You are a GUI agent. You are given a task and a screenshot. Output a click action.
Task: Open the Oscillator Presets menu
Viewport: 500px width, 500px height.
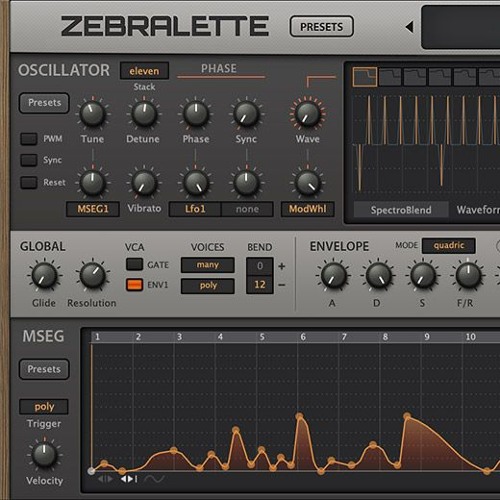click(44, 103)
